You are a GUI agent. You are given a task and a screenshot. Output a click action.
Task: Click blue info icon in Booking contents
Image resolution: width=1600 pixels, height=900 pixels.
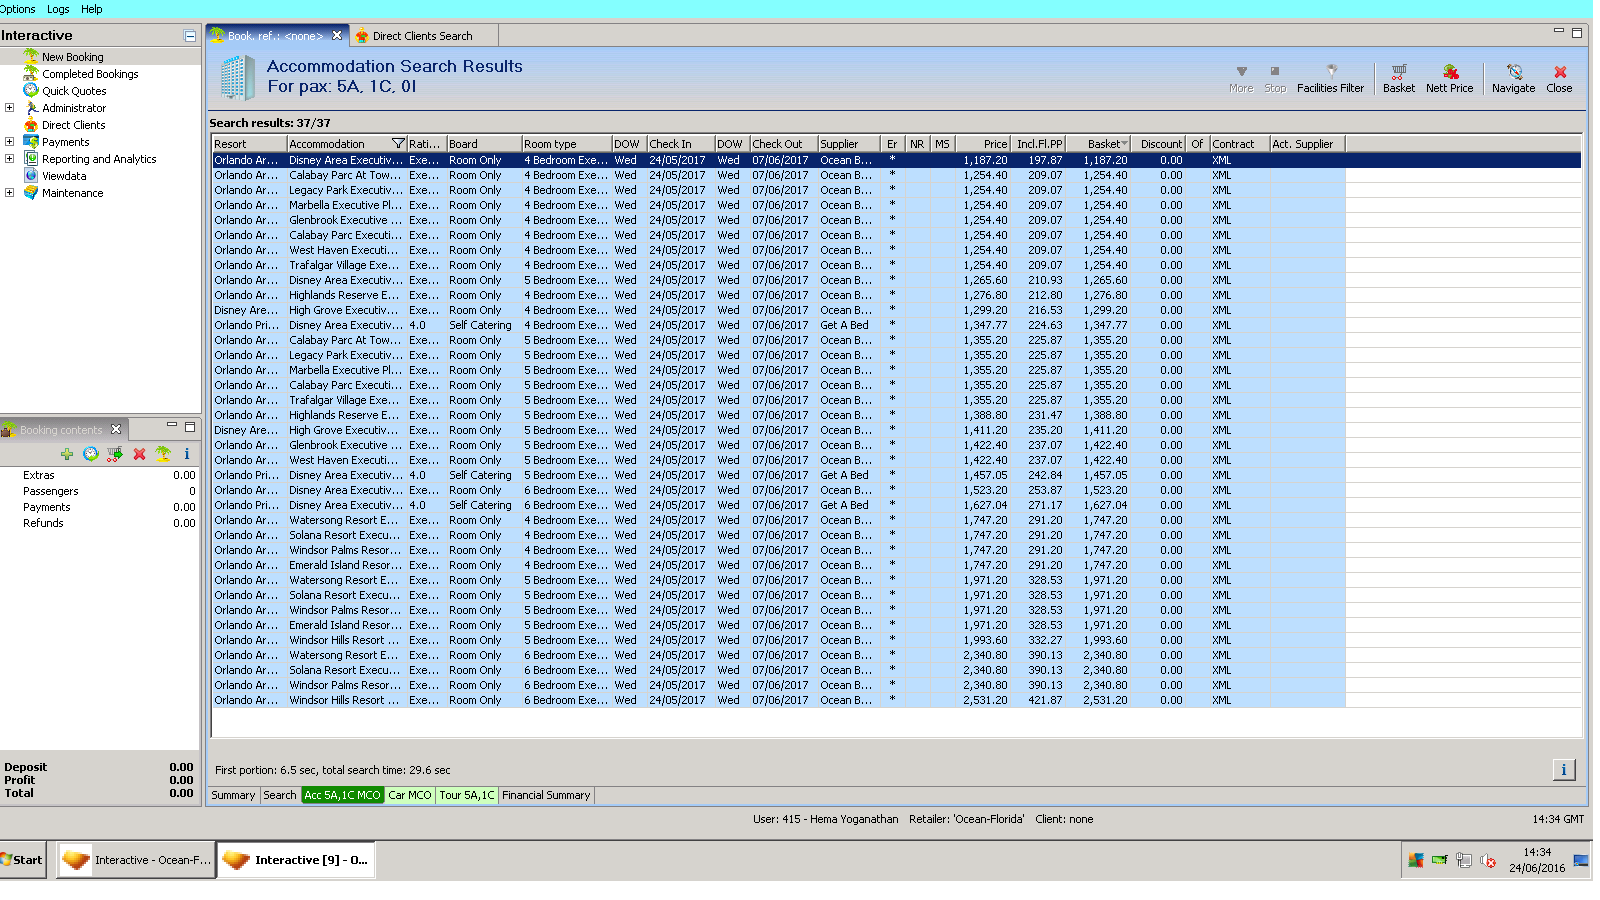186,454
